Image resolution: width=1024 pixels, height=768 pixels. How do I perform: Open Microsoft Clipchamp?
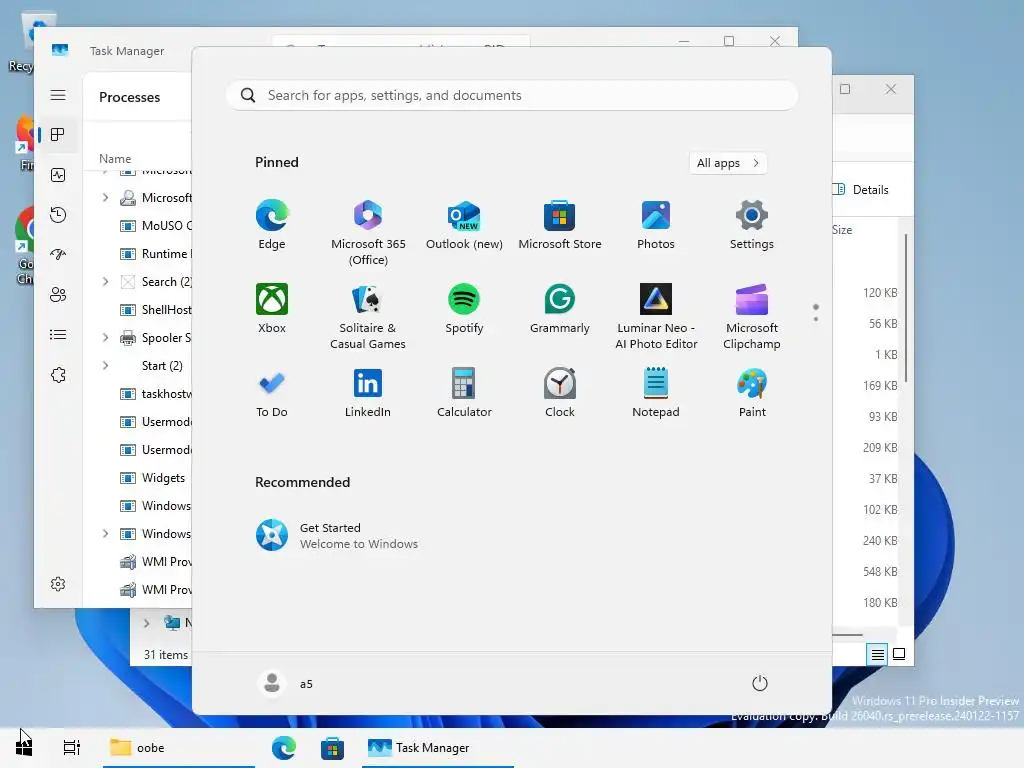[x=752, y=317]
